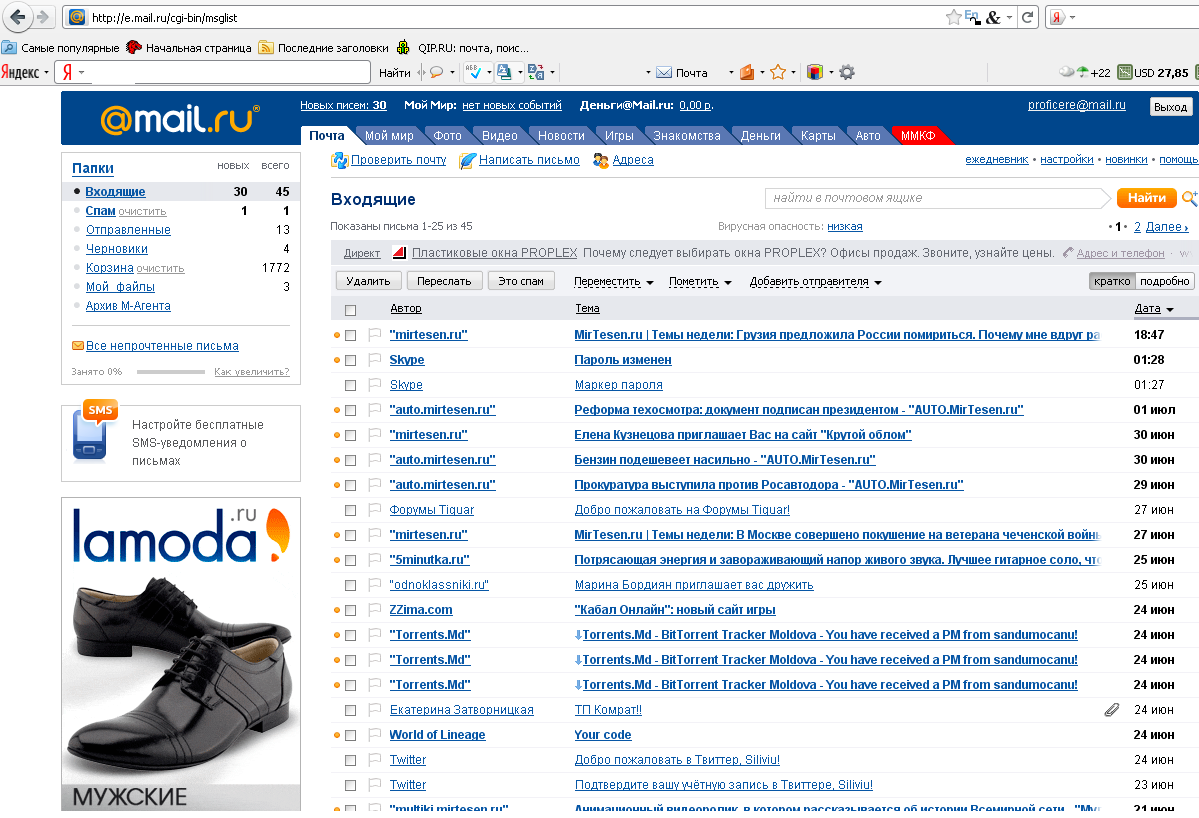Open the address bar history dropdown arrow
This screenshot has width=1199, height=818.
coord(1009,17)
